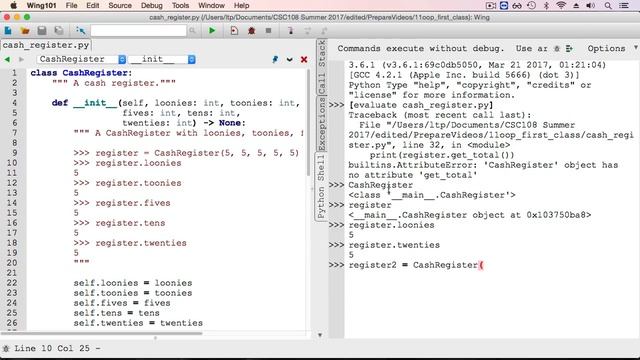
Task: Click the green lines icon in shell header
Action: tap(569, 49)
